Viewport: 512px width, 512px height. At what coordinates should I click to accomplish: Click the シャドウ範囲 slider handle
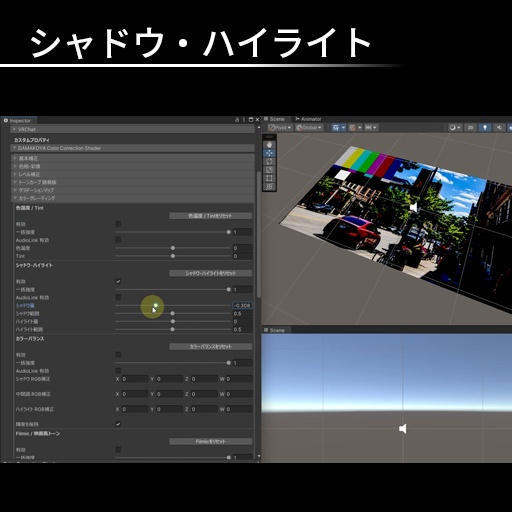tap(173, 313)
